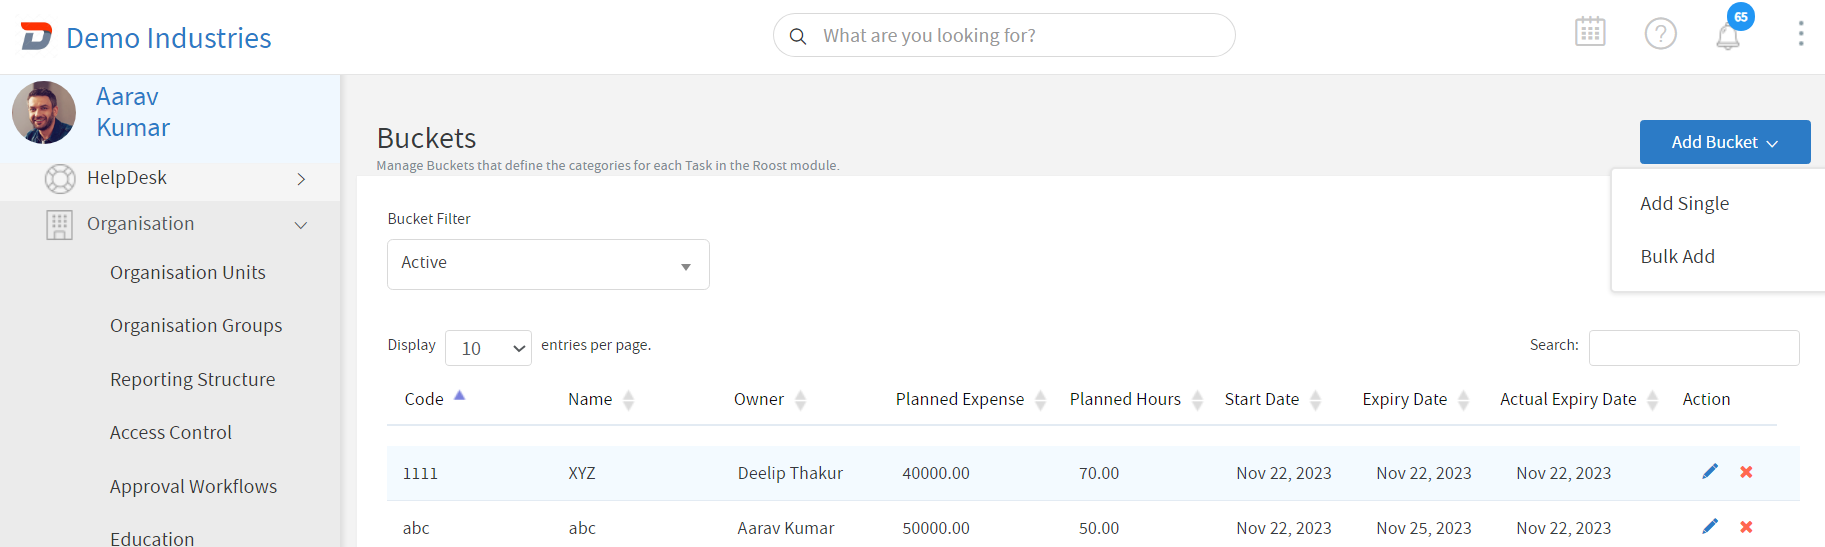The height and width of the screenshot is (547, 1825).
Task: Choose Bulk Add menu option
Action: click(1677, 257)
